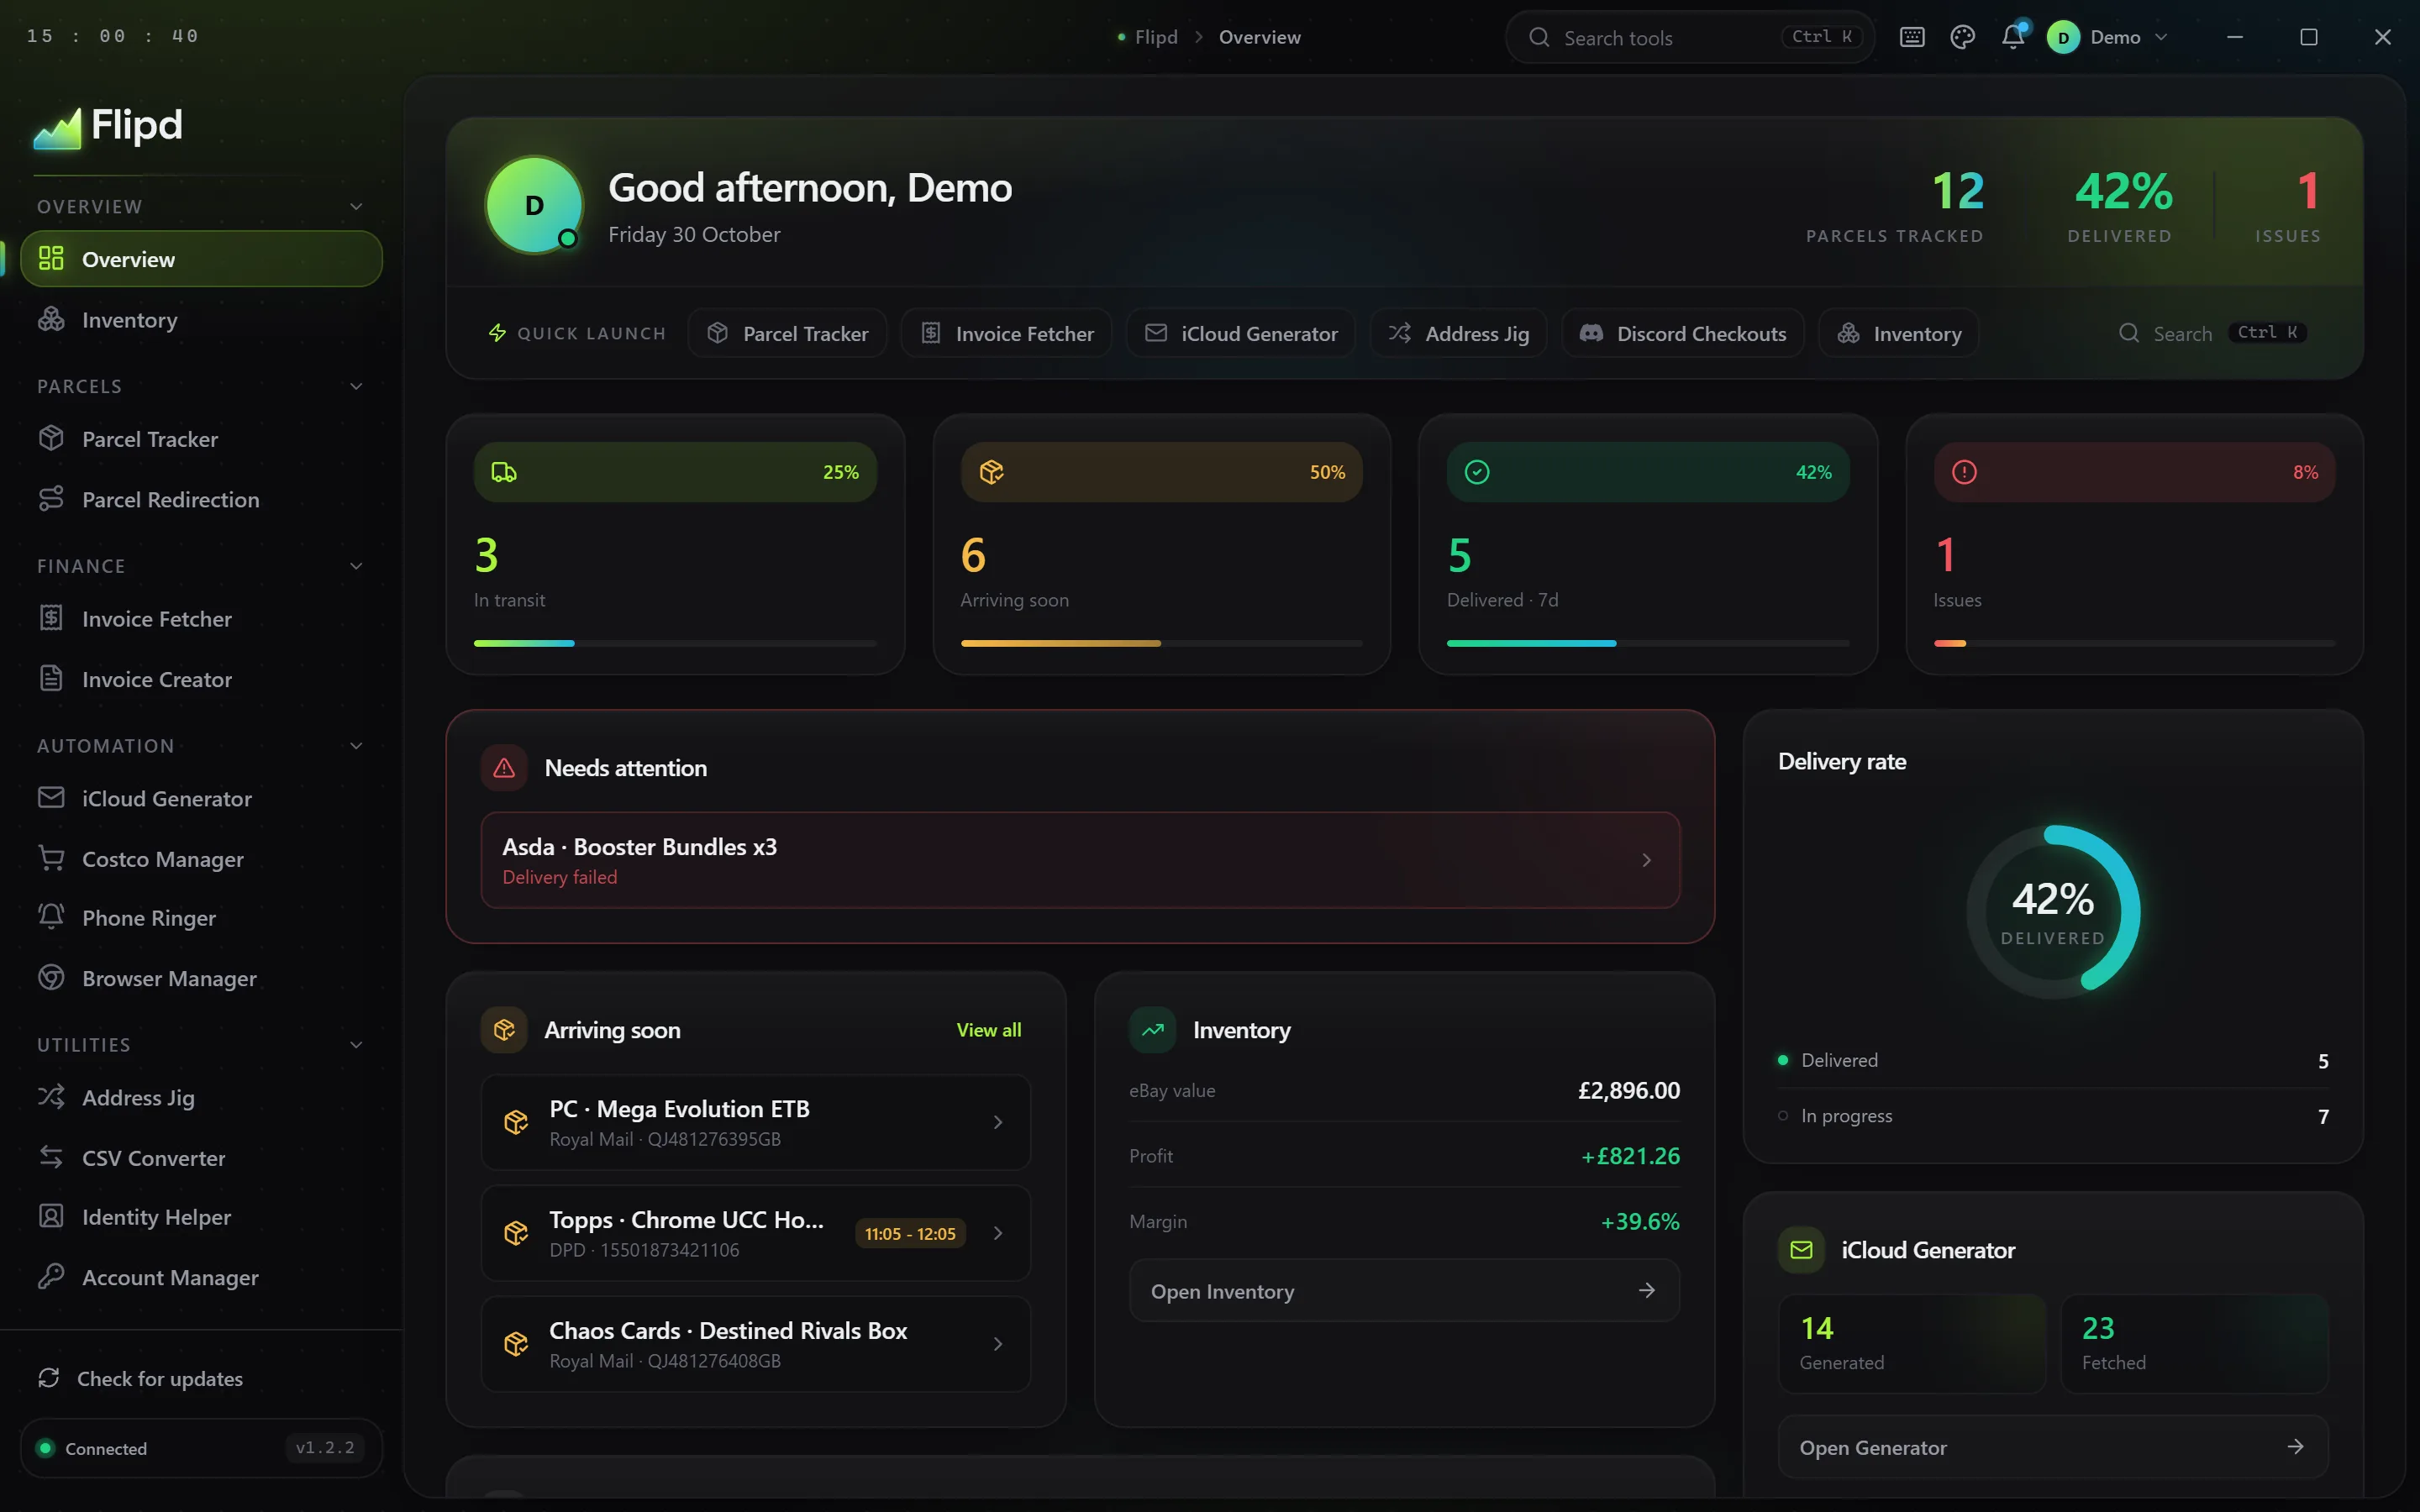This screenshot has height=1512, width=2420.
Task: Click the iCloud Generator envelope icon in card
Action: [x=1801, y=1250]
